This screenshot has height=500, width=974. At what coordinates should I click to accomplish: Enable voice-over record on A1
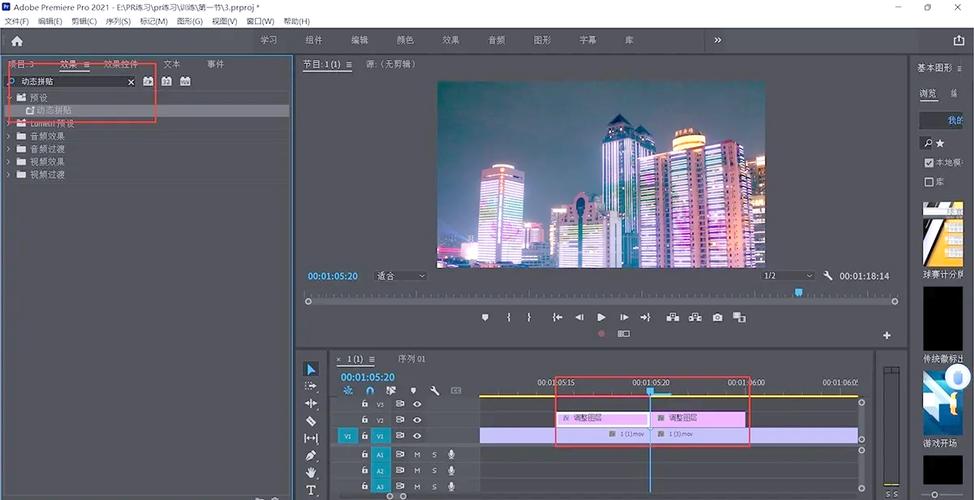[452, 455]
